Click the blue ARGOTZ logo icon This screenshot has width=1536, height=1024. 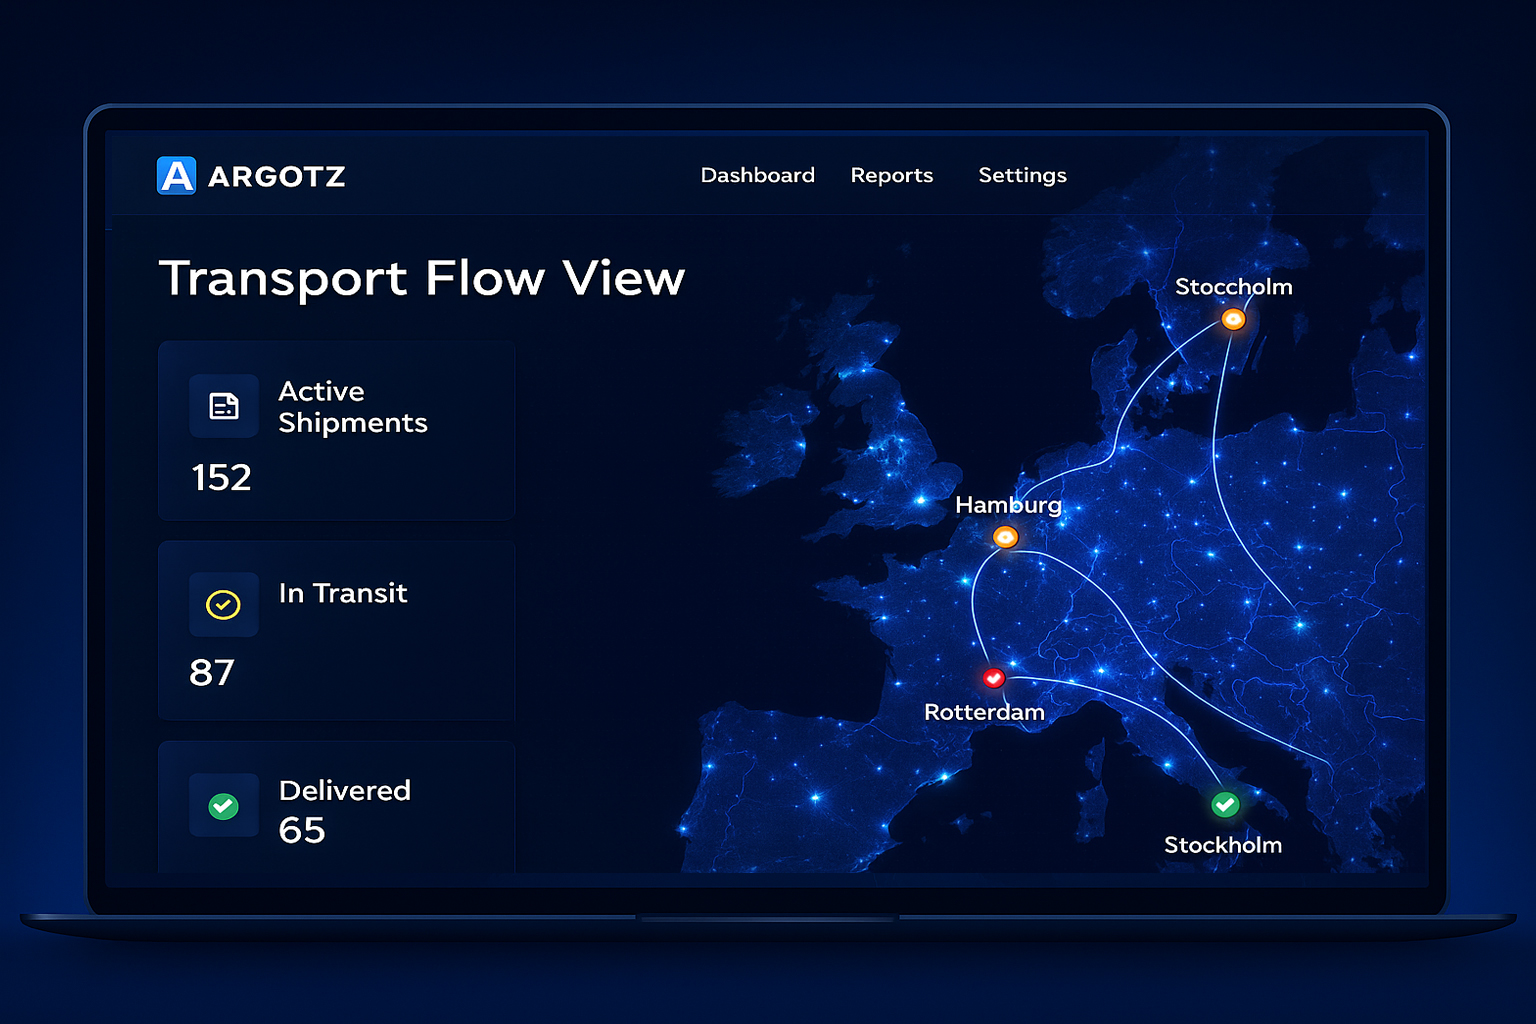tap(177, 176)
